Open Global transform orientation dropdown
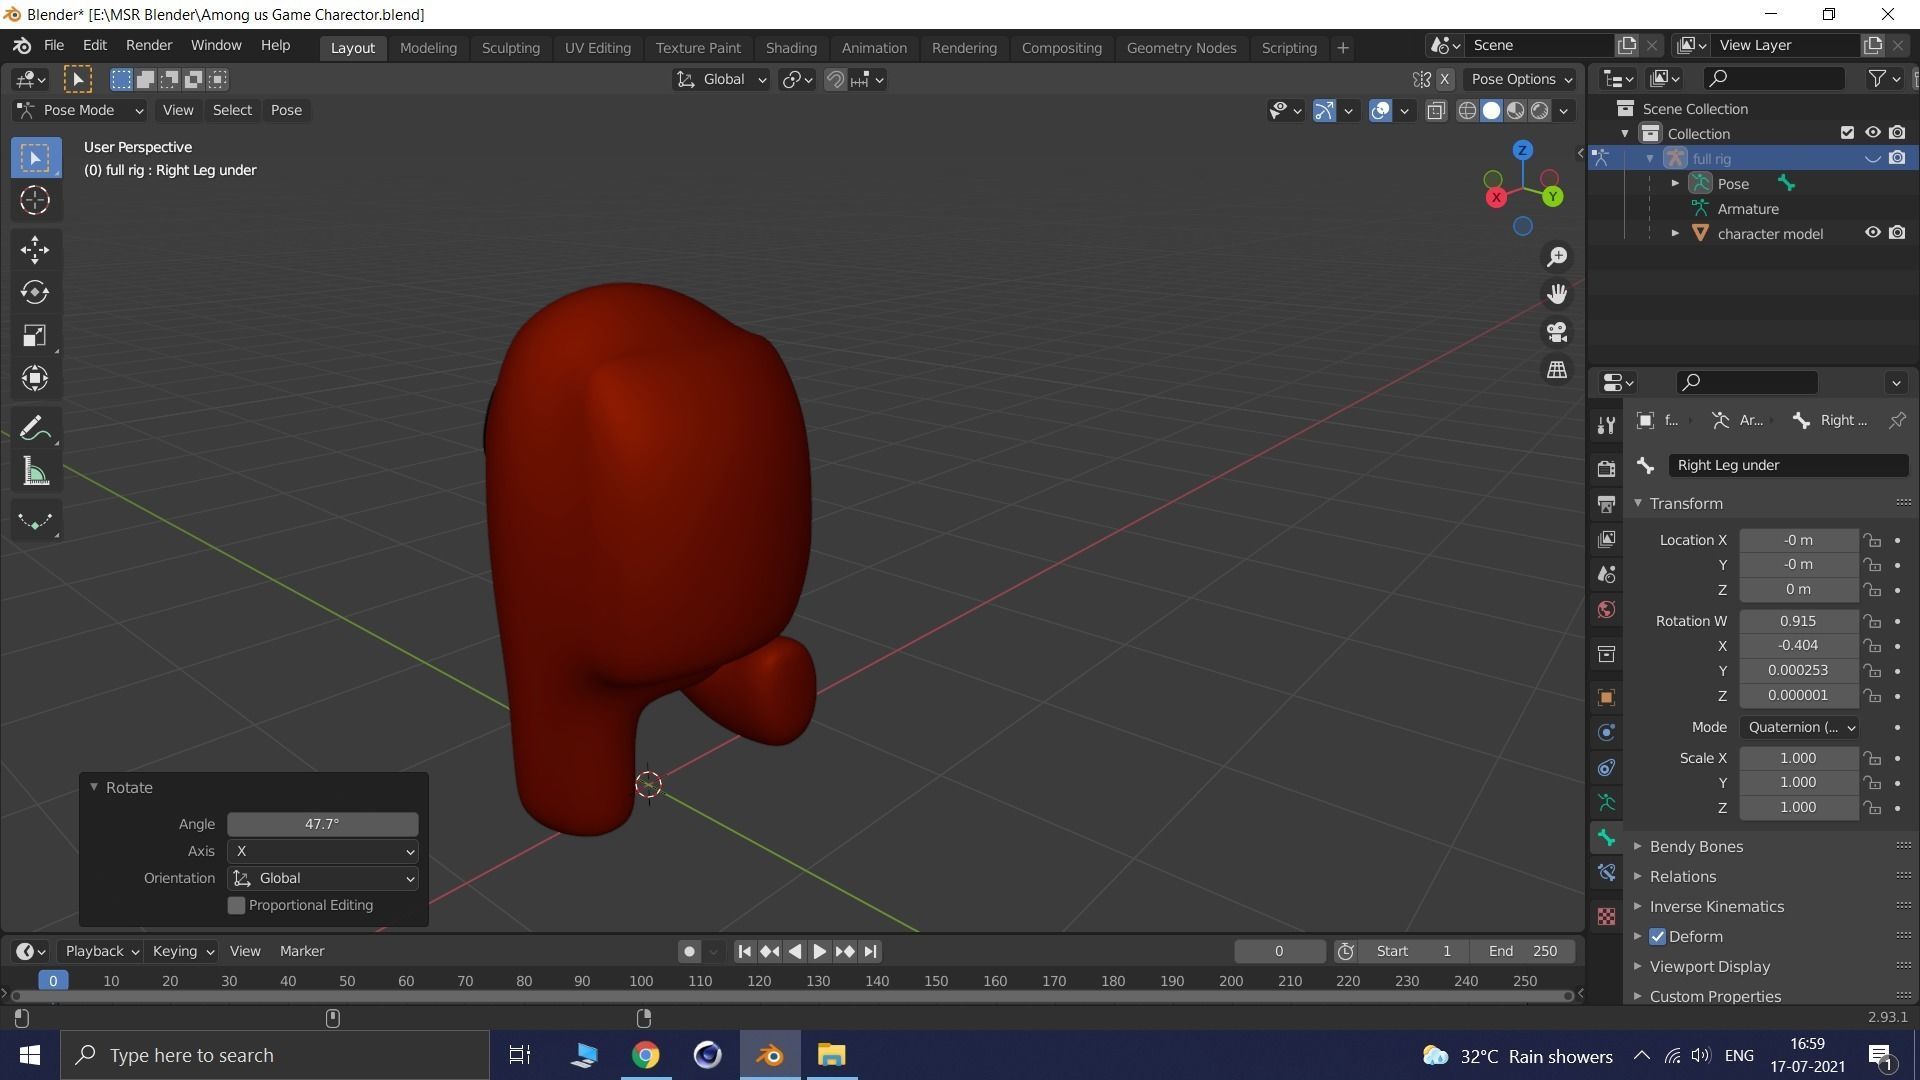 click(721, 80)
